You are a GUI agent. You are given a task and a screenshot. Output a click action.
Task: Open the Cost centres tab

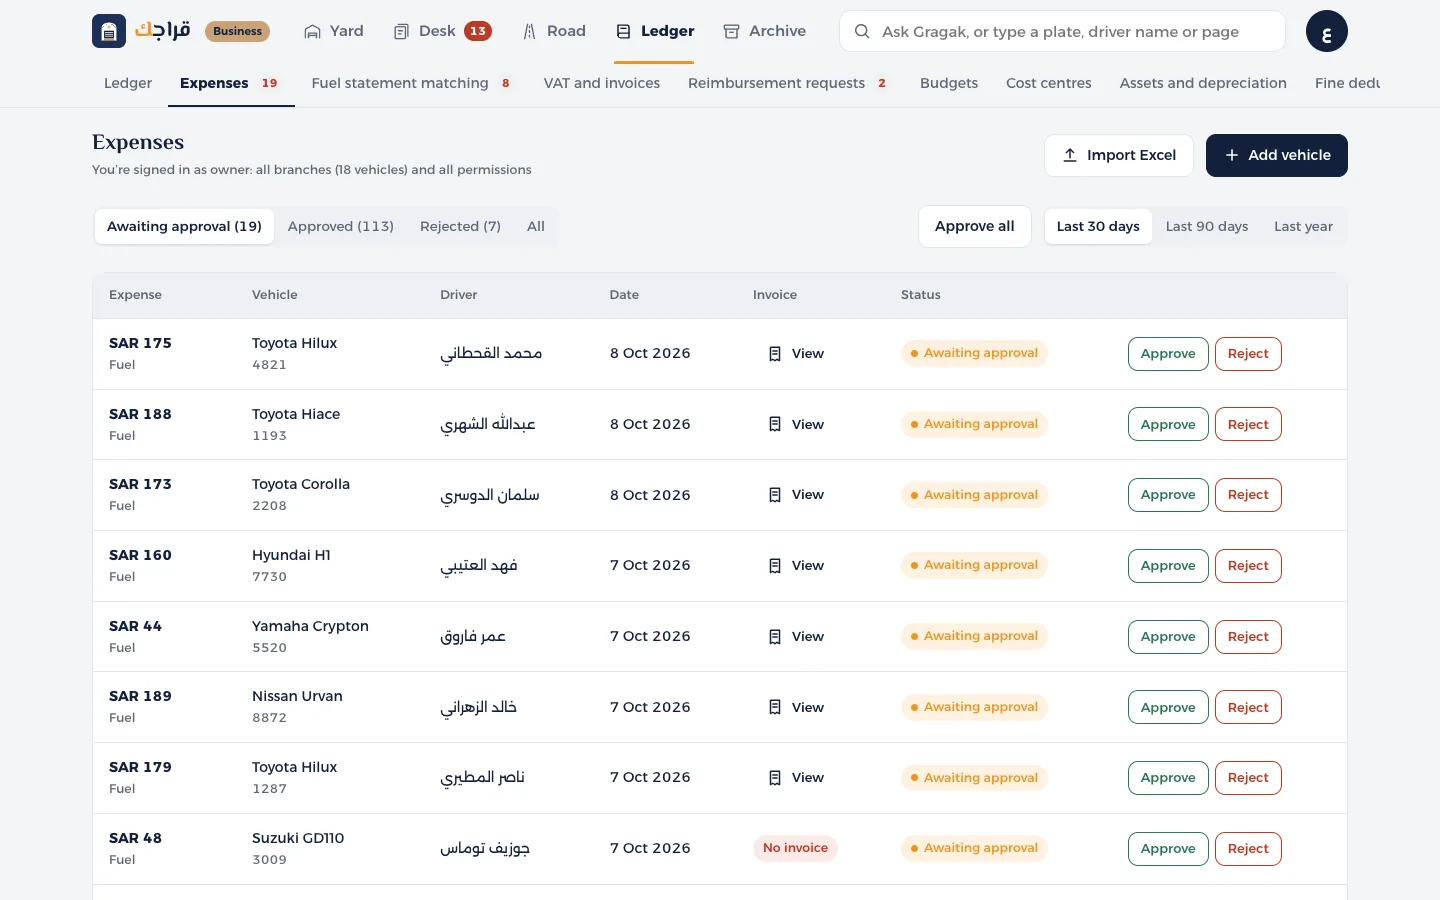(x=1049, y=83)
